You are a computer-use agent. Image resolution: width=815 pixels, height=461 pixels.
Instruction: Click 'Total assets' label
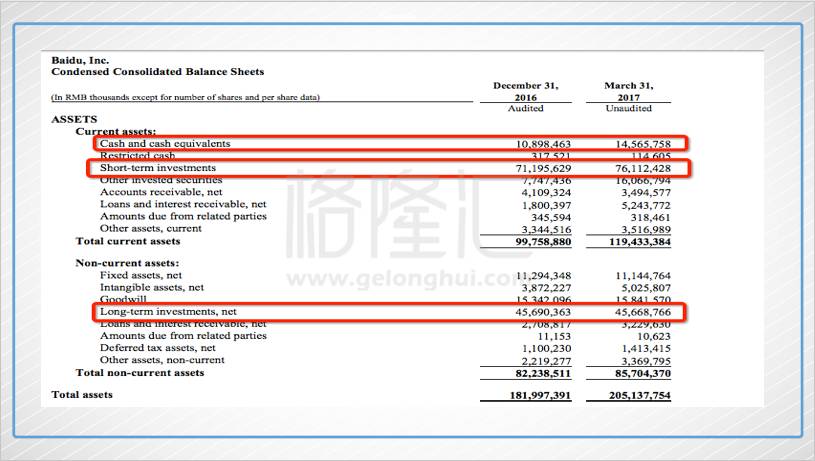(x=82, y=395)
